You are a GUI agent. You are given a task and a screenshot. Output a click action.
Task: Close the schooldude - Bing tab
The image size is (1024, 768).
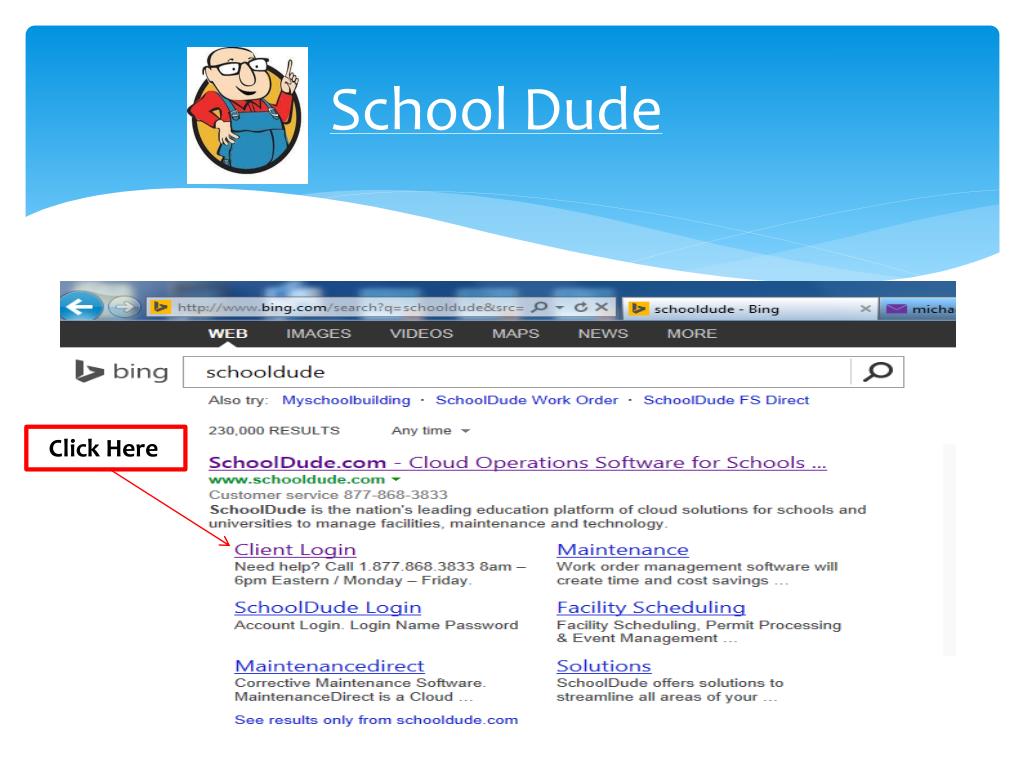[865, 308]
